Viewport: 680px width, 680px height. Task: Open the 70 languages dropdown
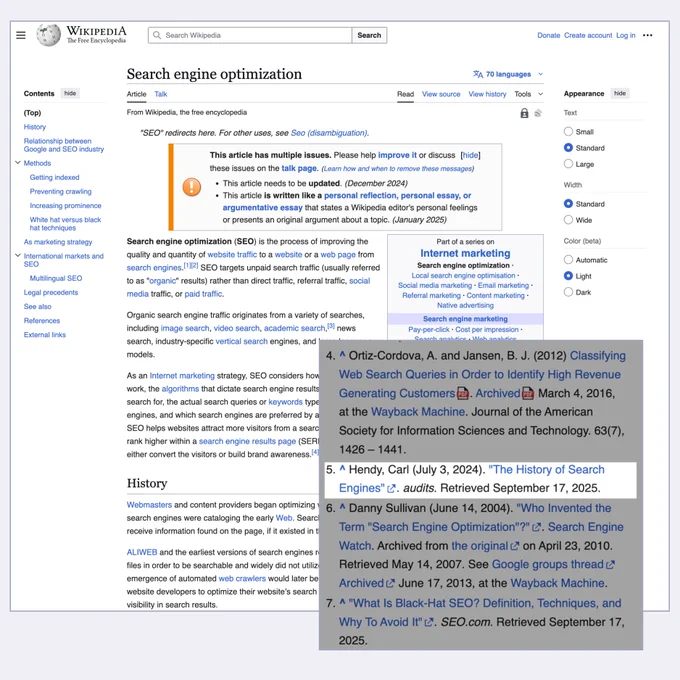[x=508, y=74]
